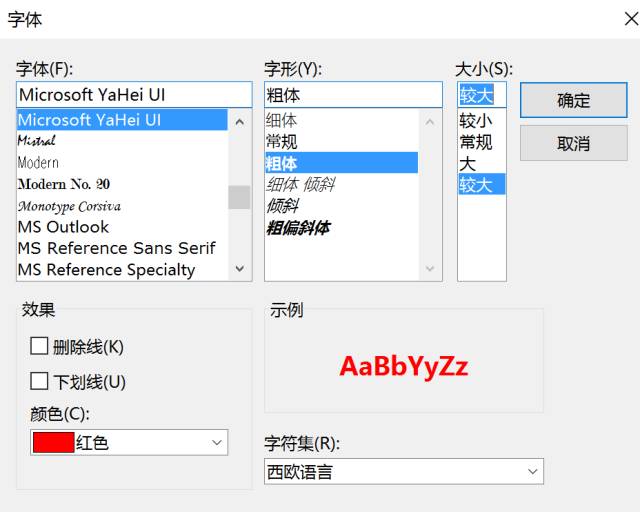Open the 颜色 dropdown showing 红色

(129, 442)
